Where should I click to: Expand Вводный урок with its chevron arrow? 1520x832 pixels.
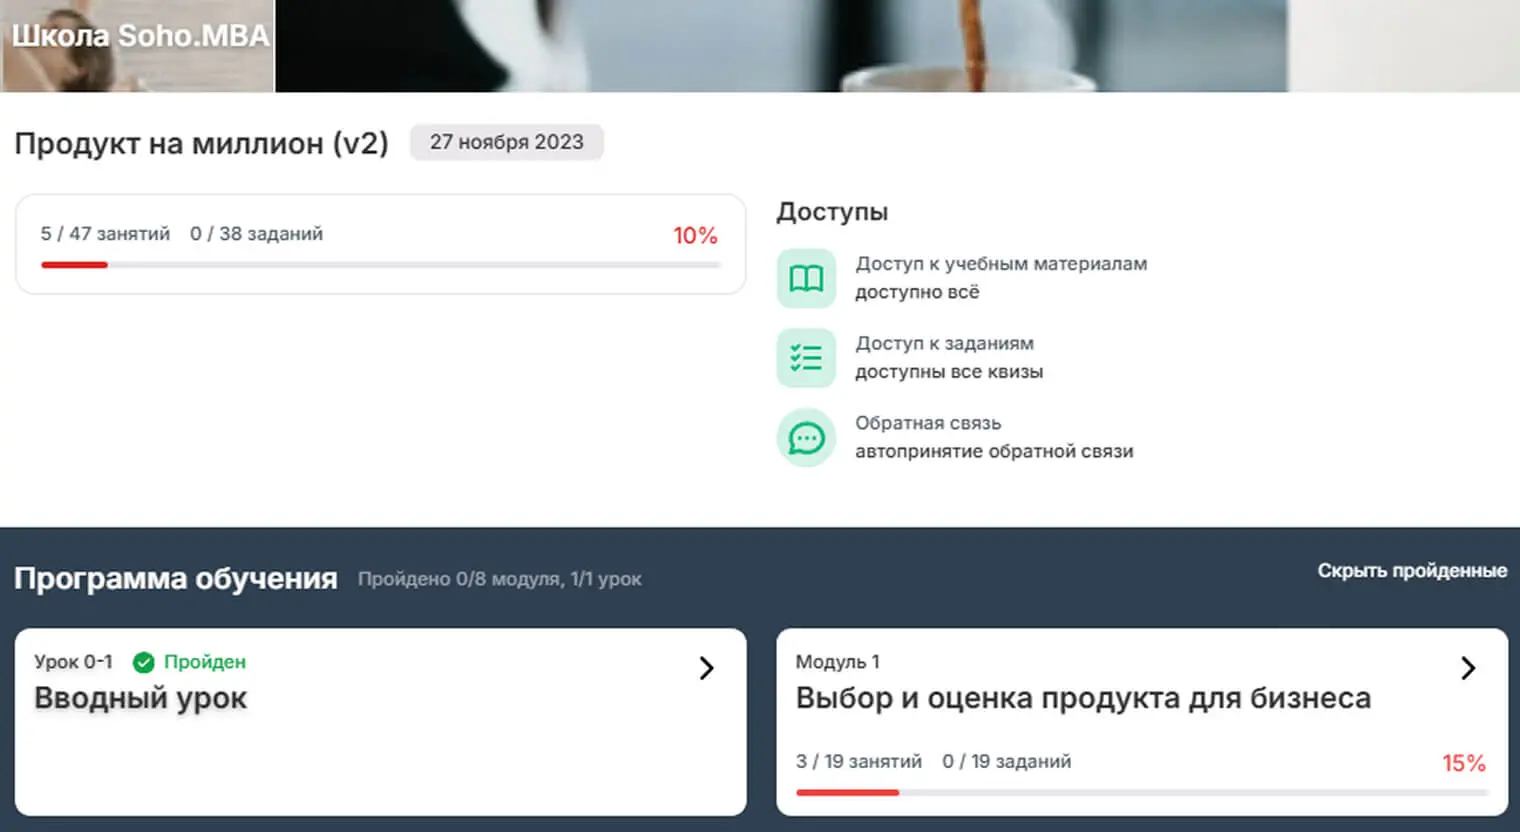point(707,668)
